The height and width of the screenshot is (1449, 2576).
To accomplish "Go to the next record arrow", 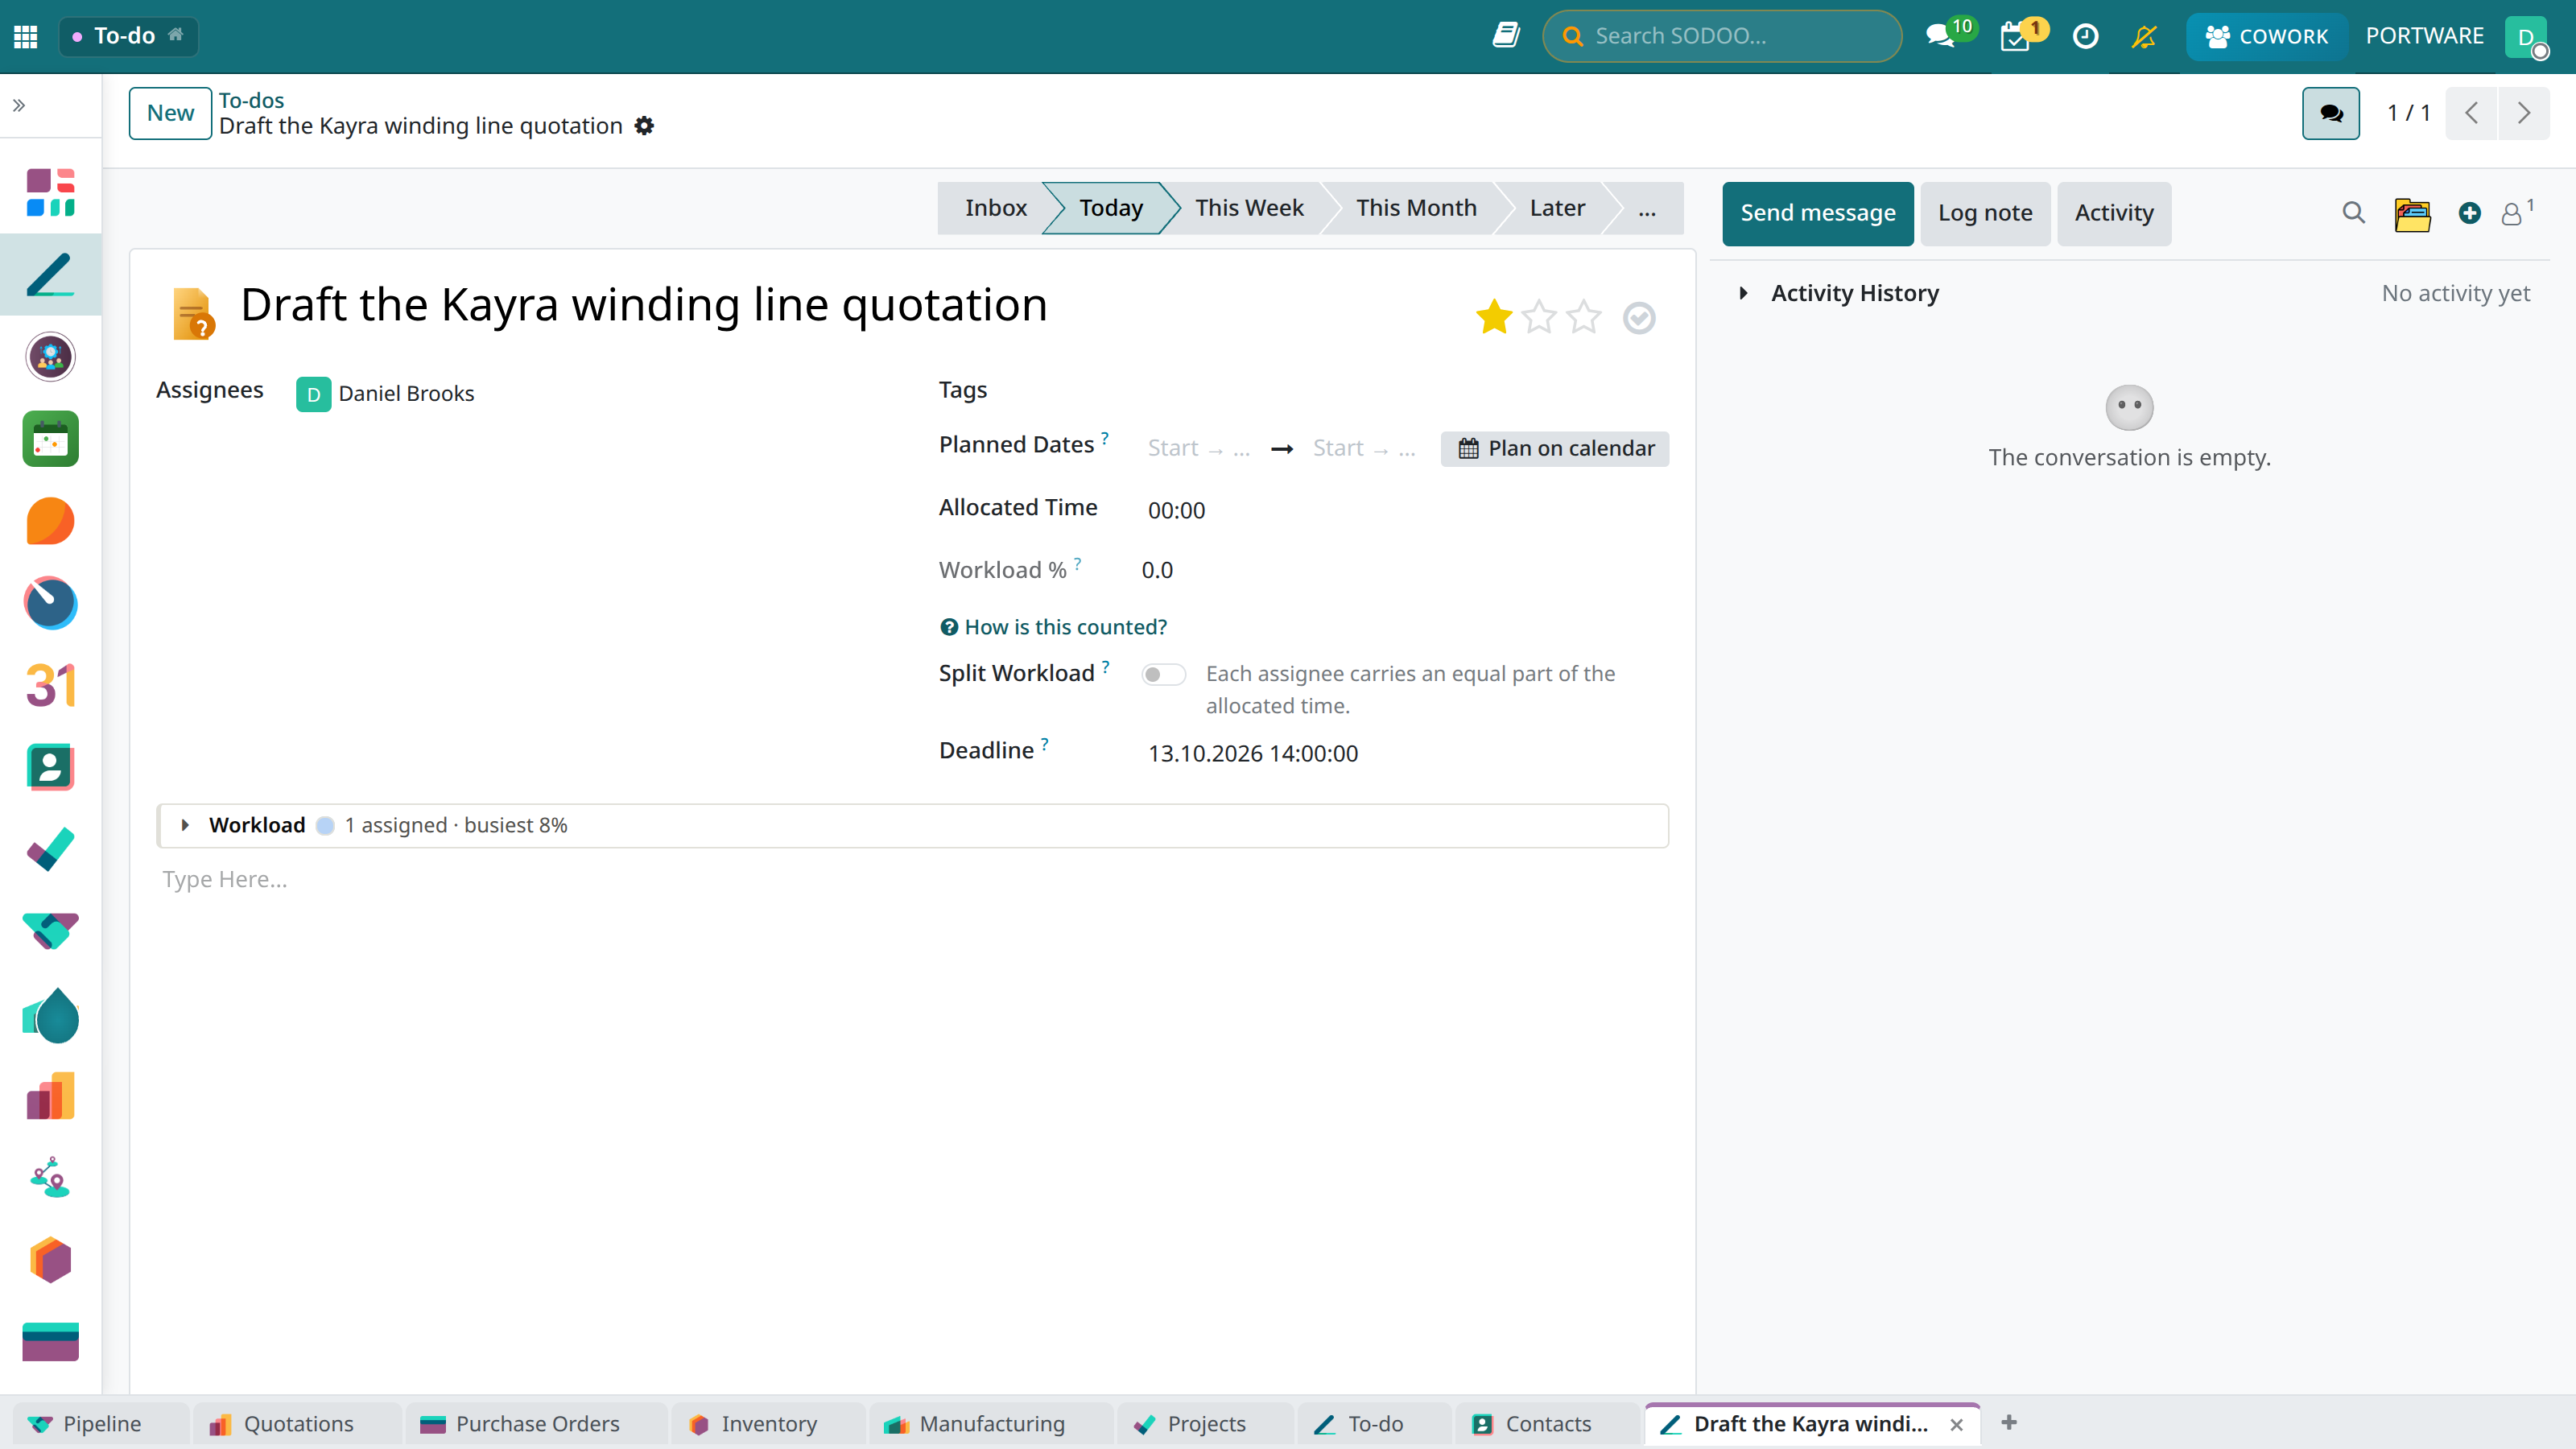I will [x=2524, y=113].
